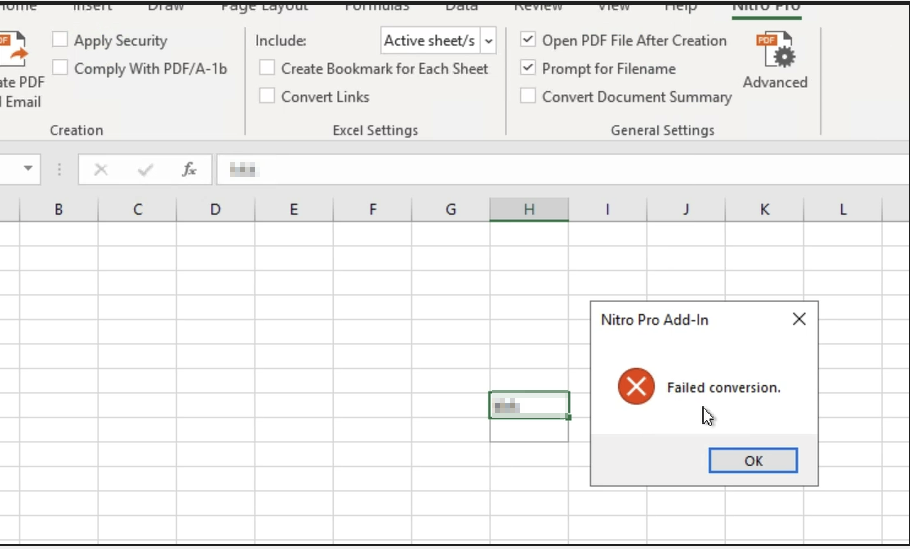Enable Convert Document Summary checkbox

pos(528,95)
